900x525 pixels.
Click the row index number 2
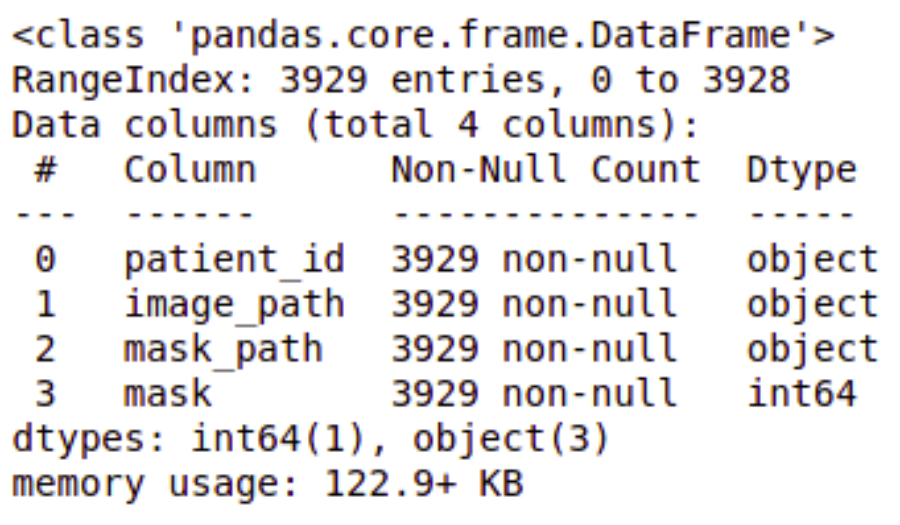click(x=46, y=349)
